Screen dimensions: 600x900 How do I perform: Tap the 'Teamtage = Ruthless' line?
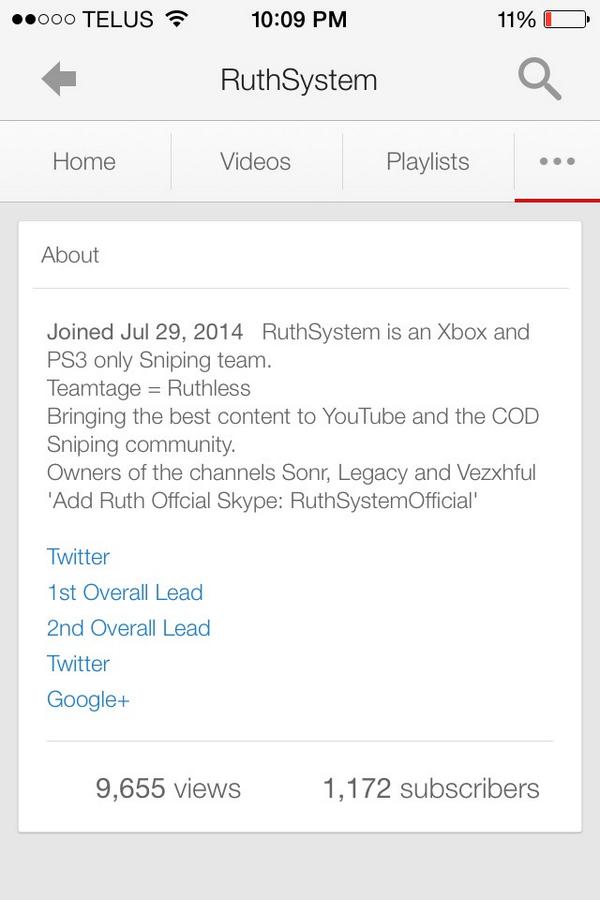click(149, 388)
